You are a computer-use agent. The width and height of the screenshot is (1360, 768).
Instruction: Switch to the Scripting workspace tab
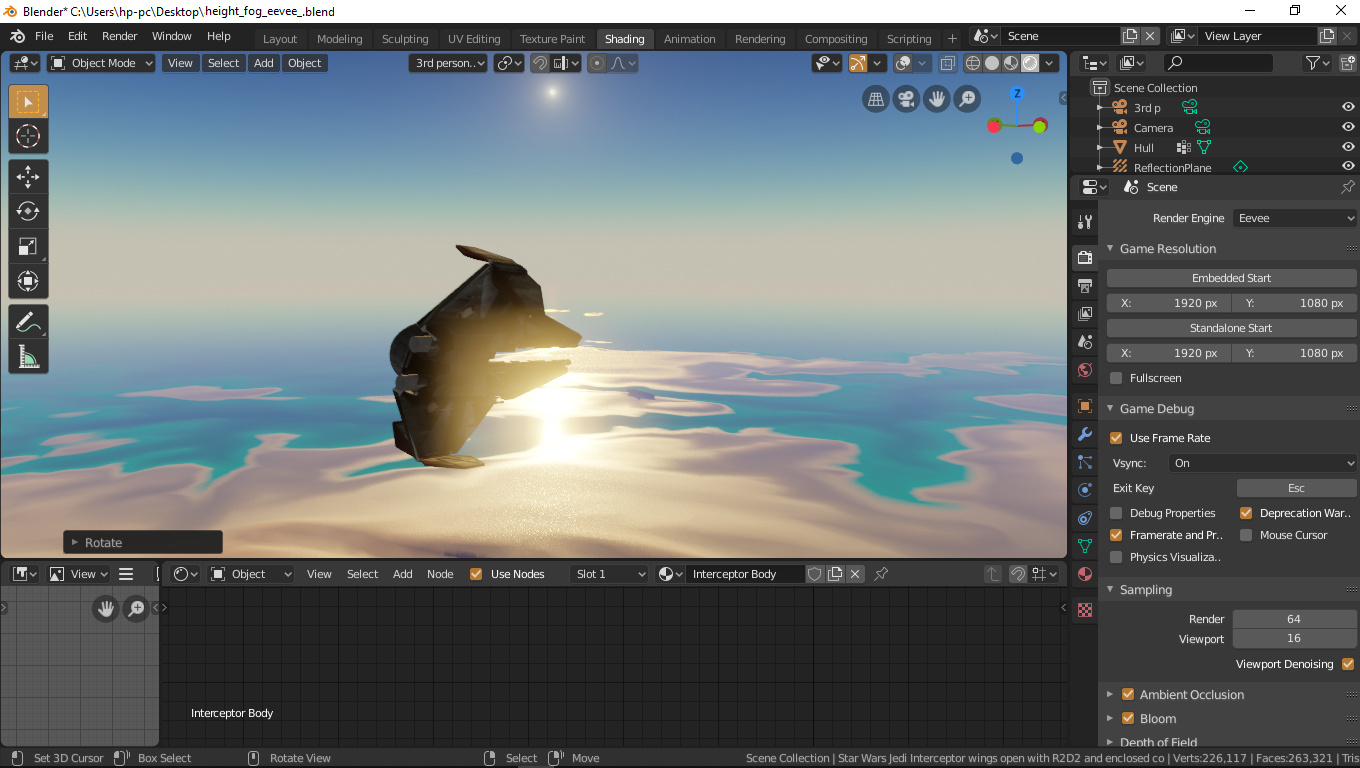[x=909, y=39]
